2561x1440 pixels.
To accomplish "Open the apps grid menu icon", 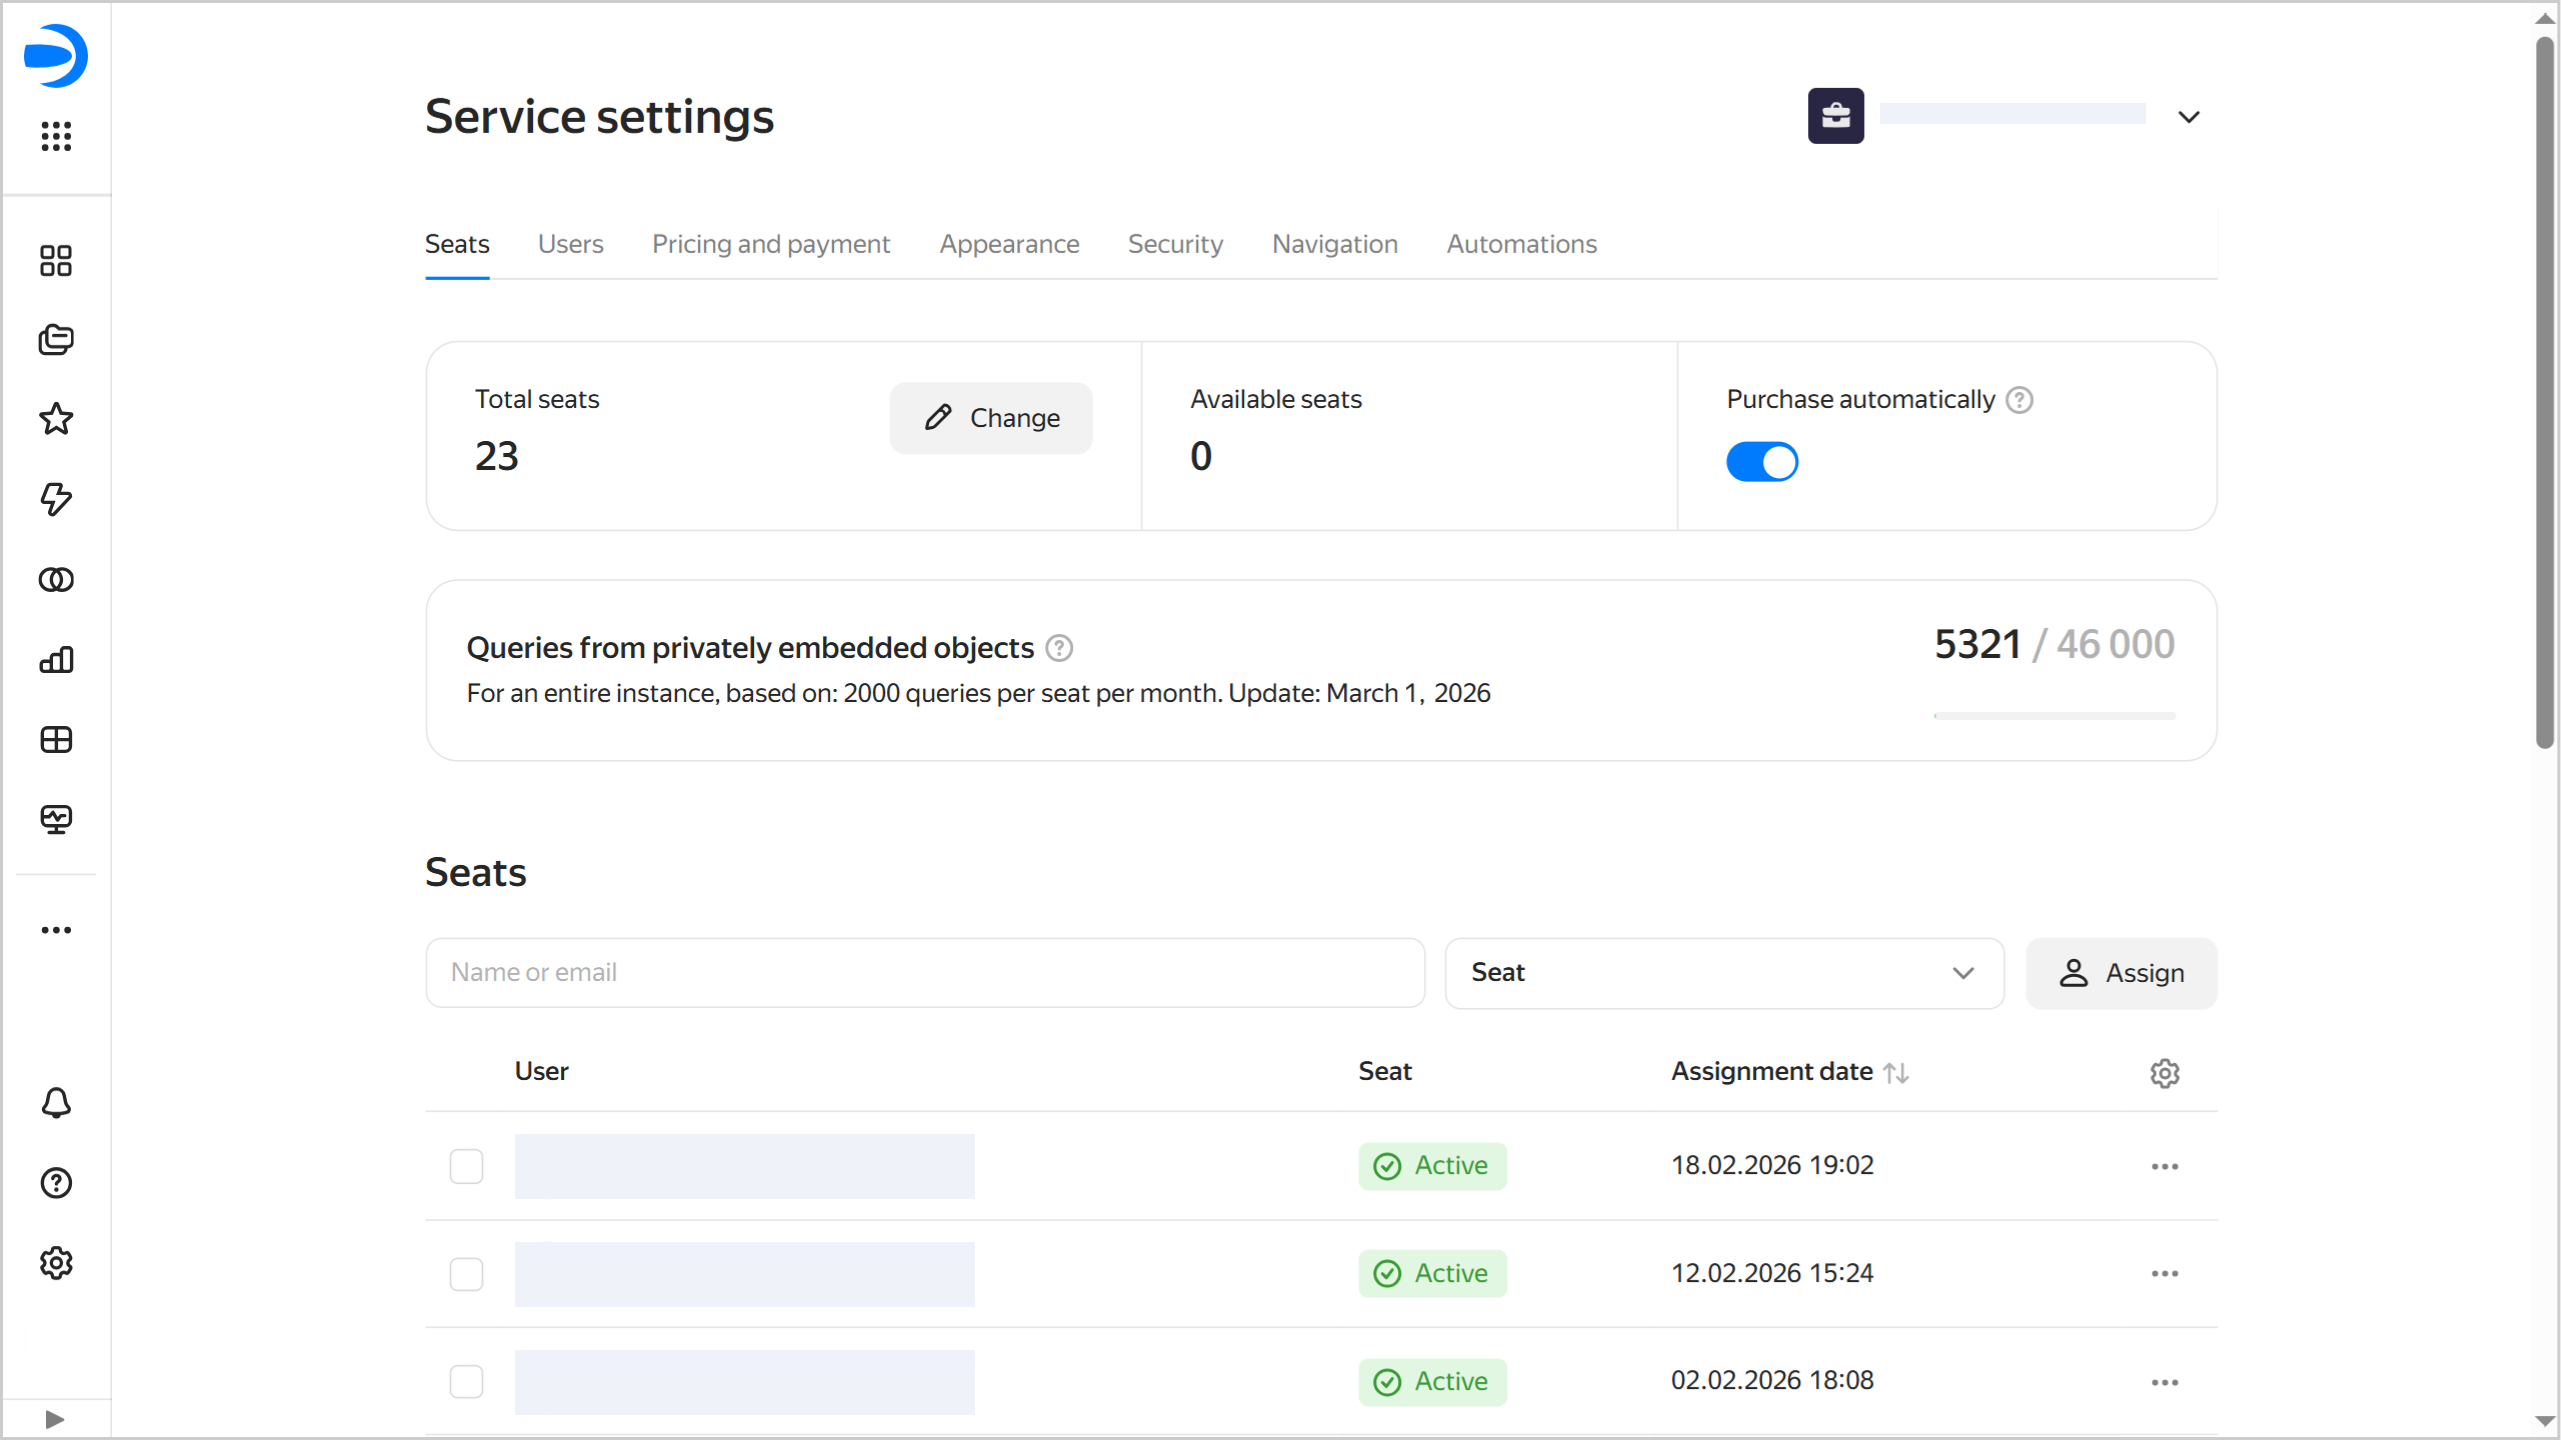I will click(x=56, y=136).
